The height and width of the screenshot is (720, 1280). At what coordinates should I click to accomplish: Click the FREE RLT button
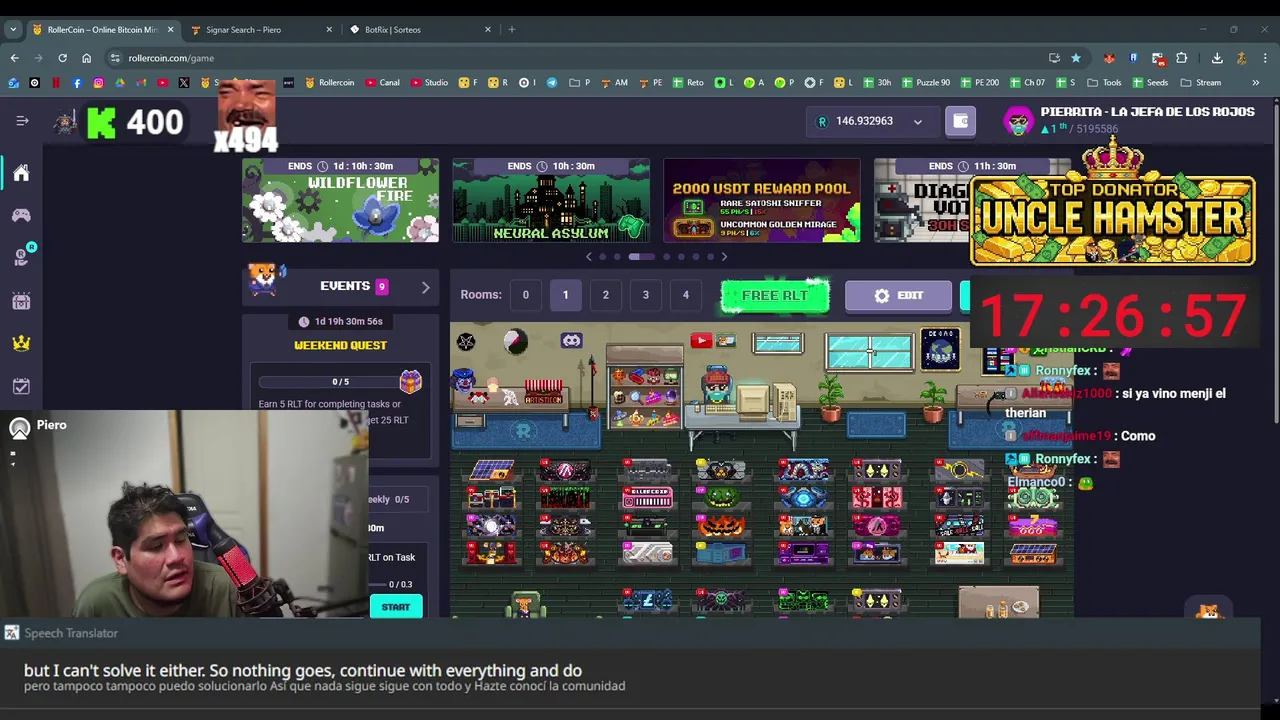[775, 296]
